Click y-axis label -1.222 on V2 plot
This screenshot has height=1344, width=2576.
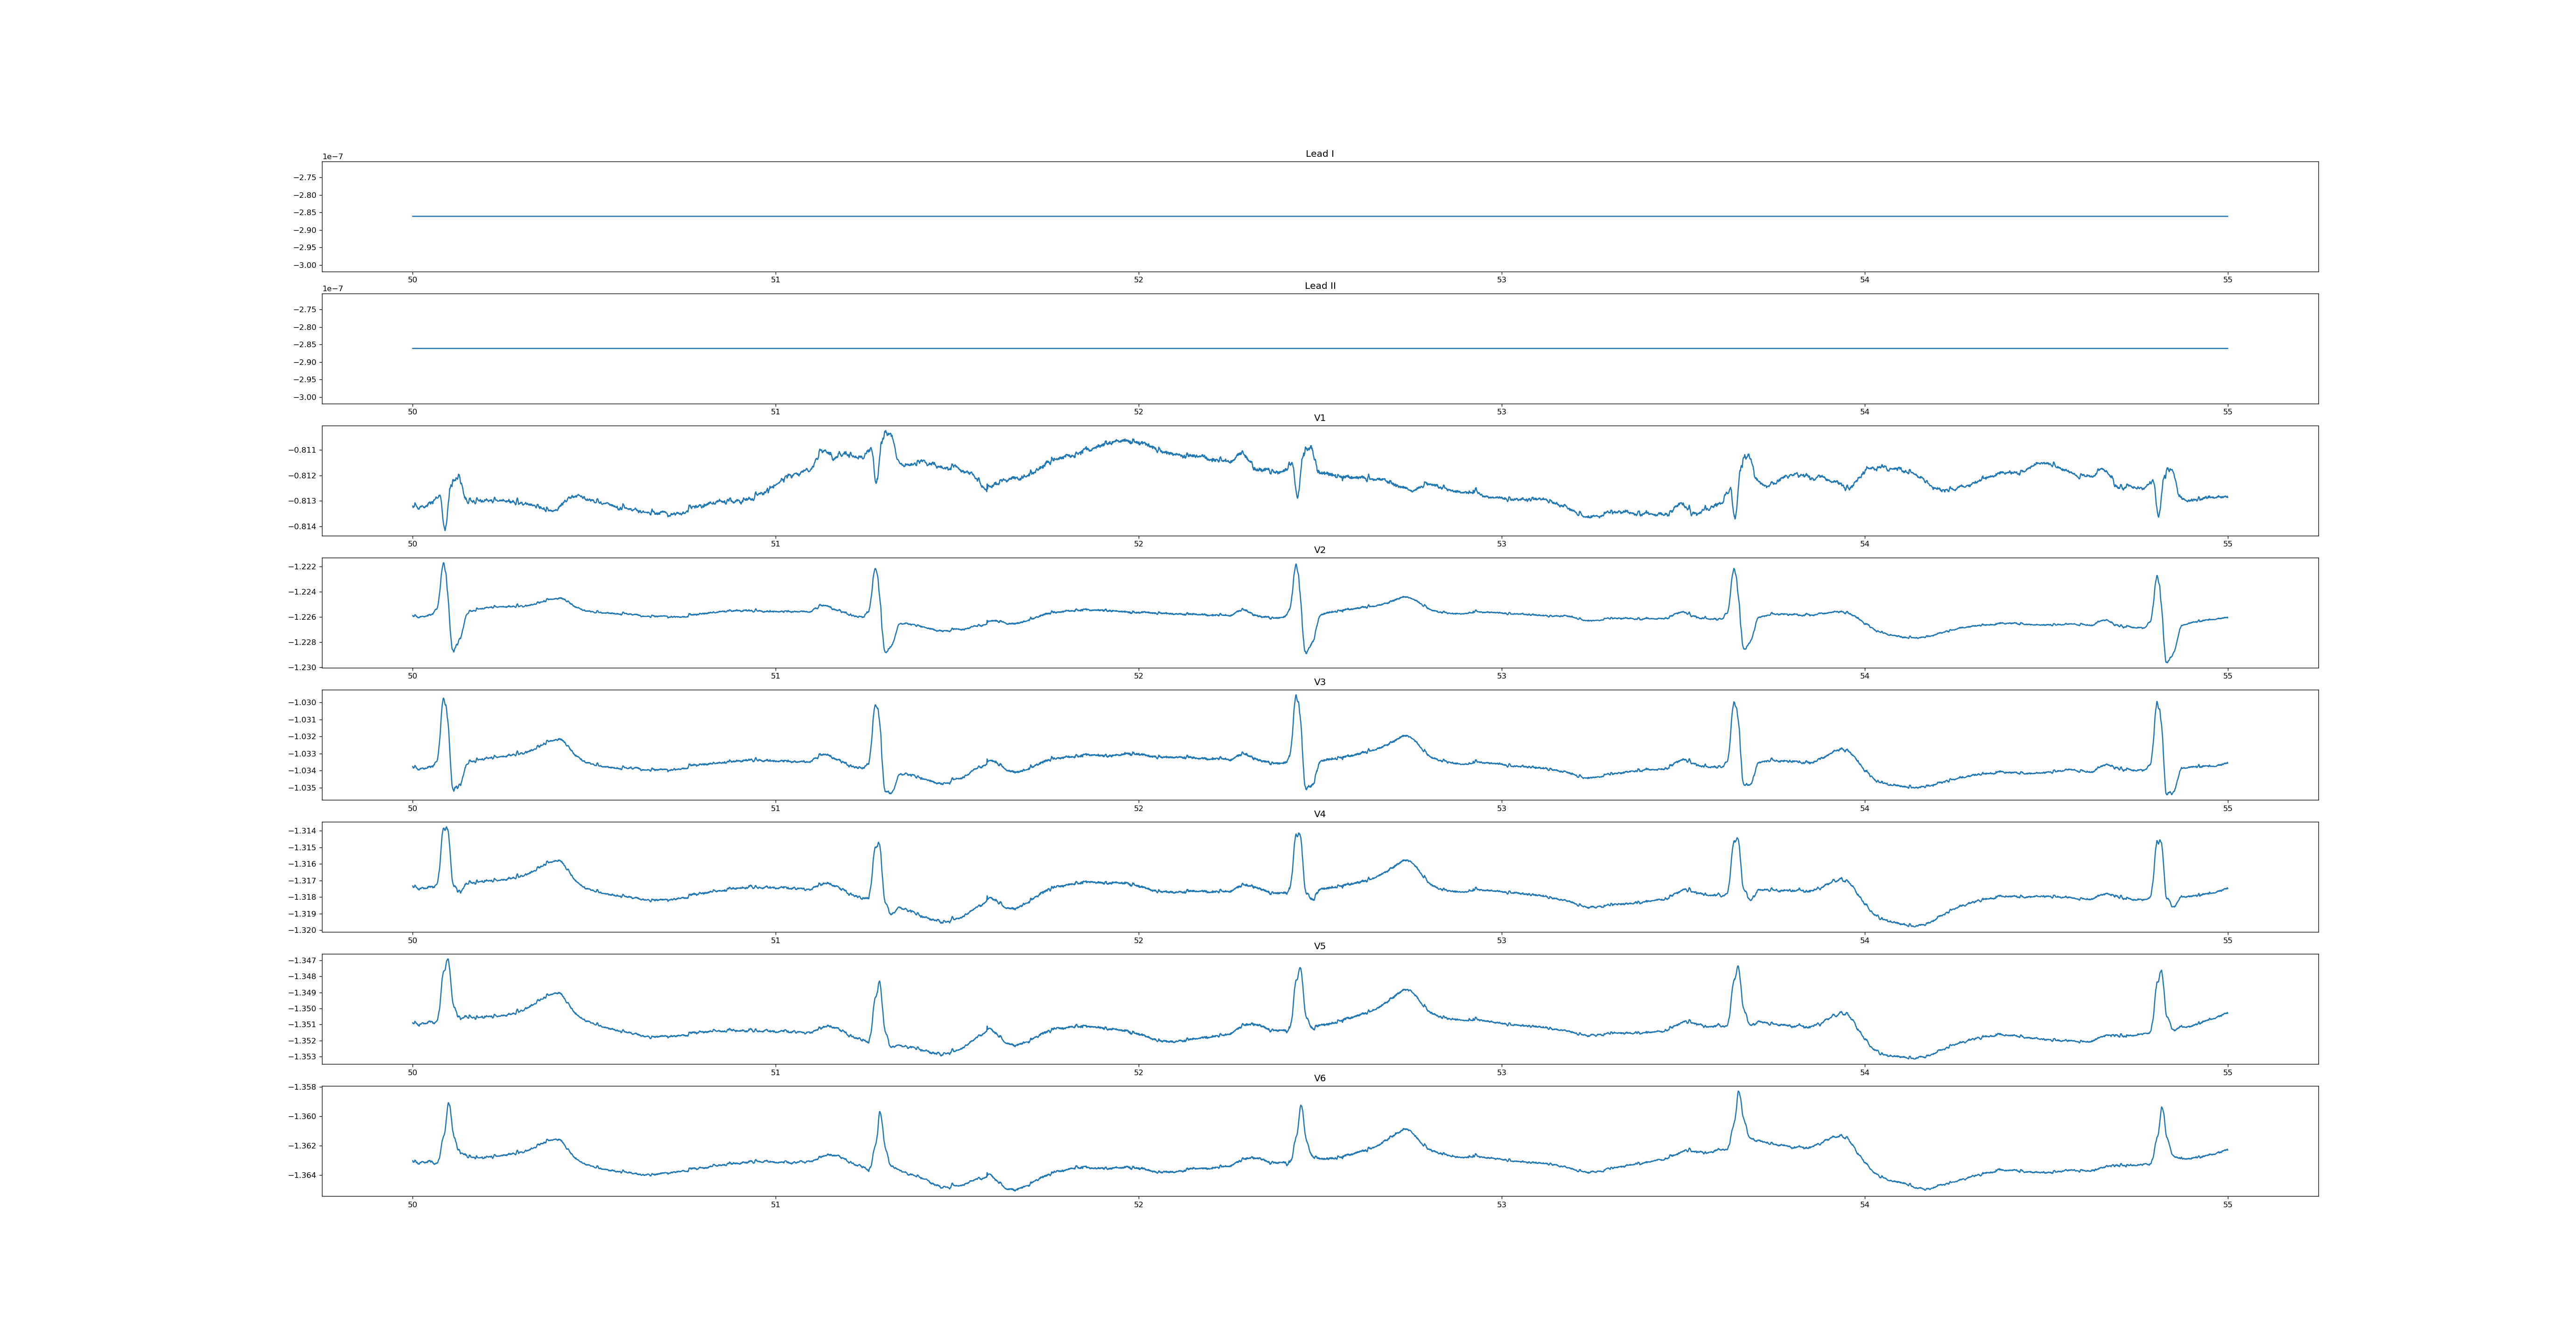tap(303, 567)
